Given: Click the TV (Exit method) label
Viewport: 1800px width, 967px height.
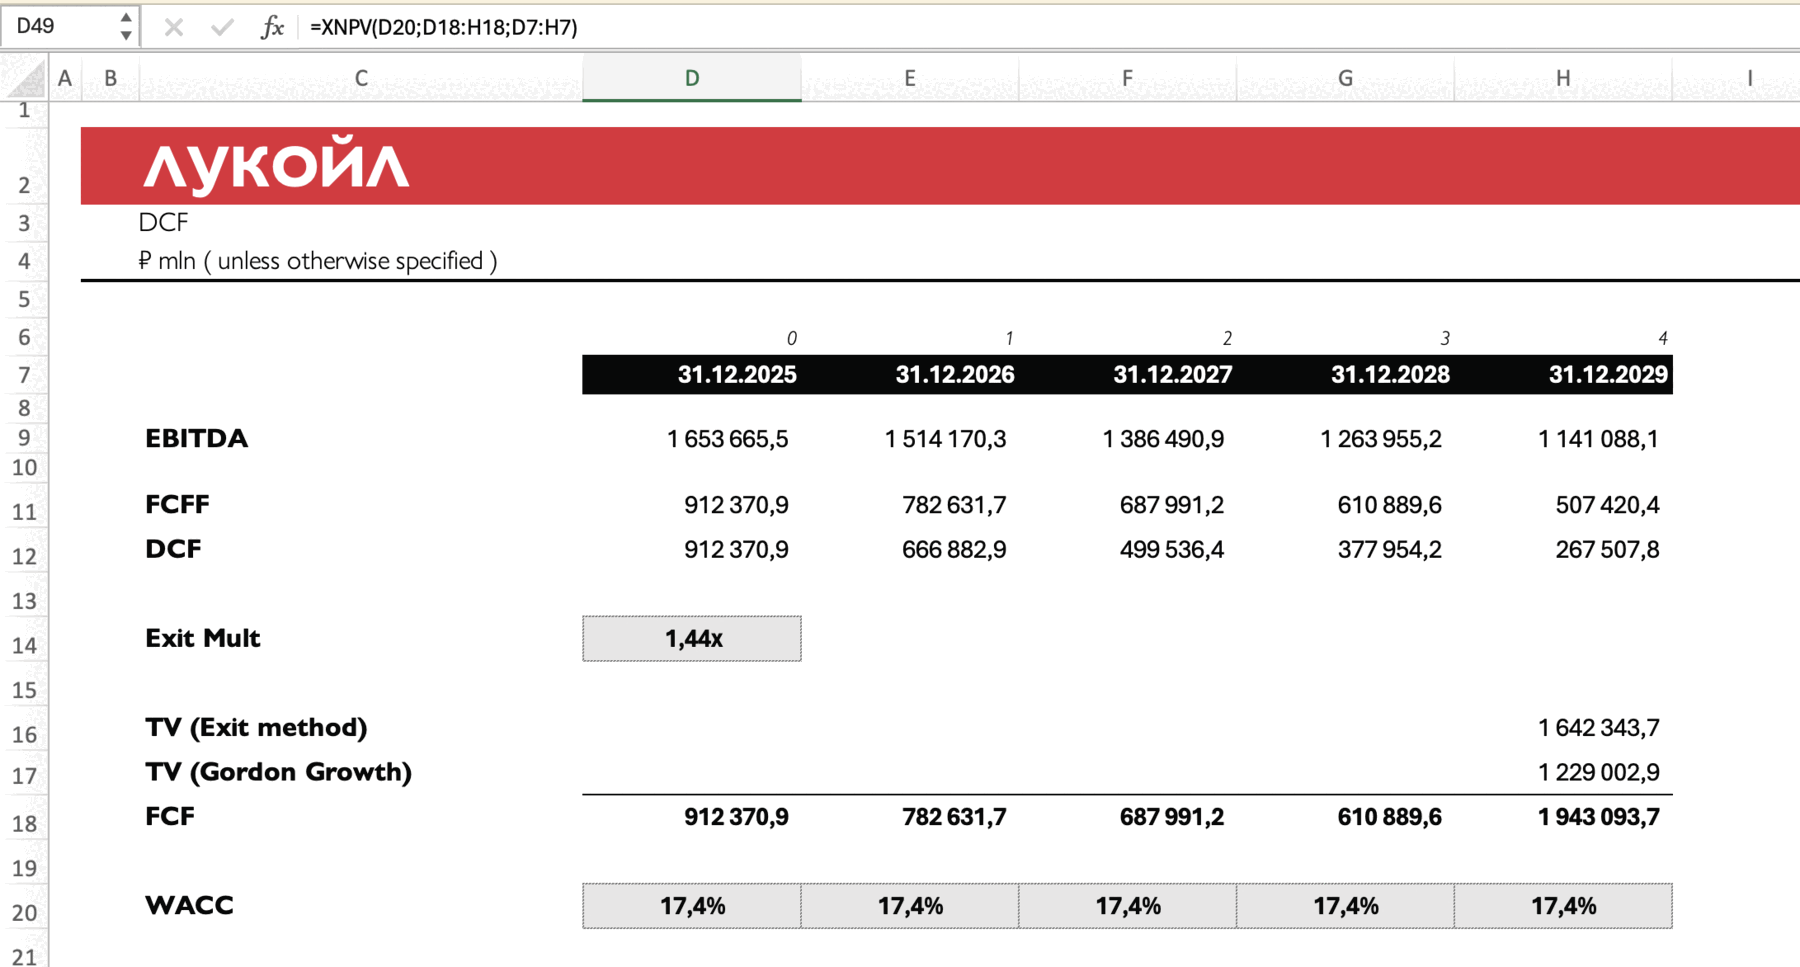Looking at the screenshot, I should [x=256, y=728].
